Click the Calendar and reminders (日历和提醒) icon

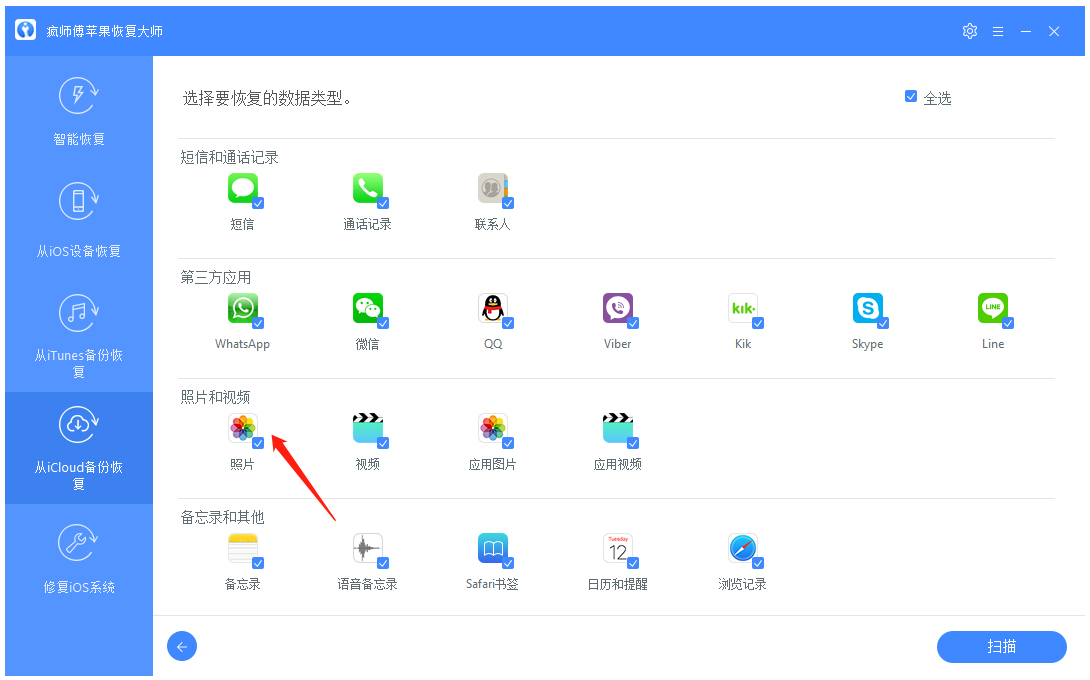(x=618, y=549)
